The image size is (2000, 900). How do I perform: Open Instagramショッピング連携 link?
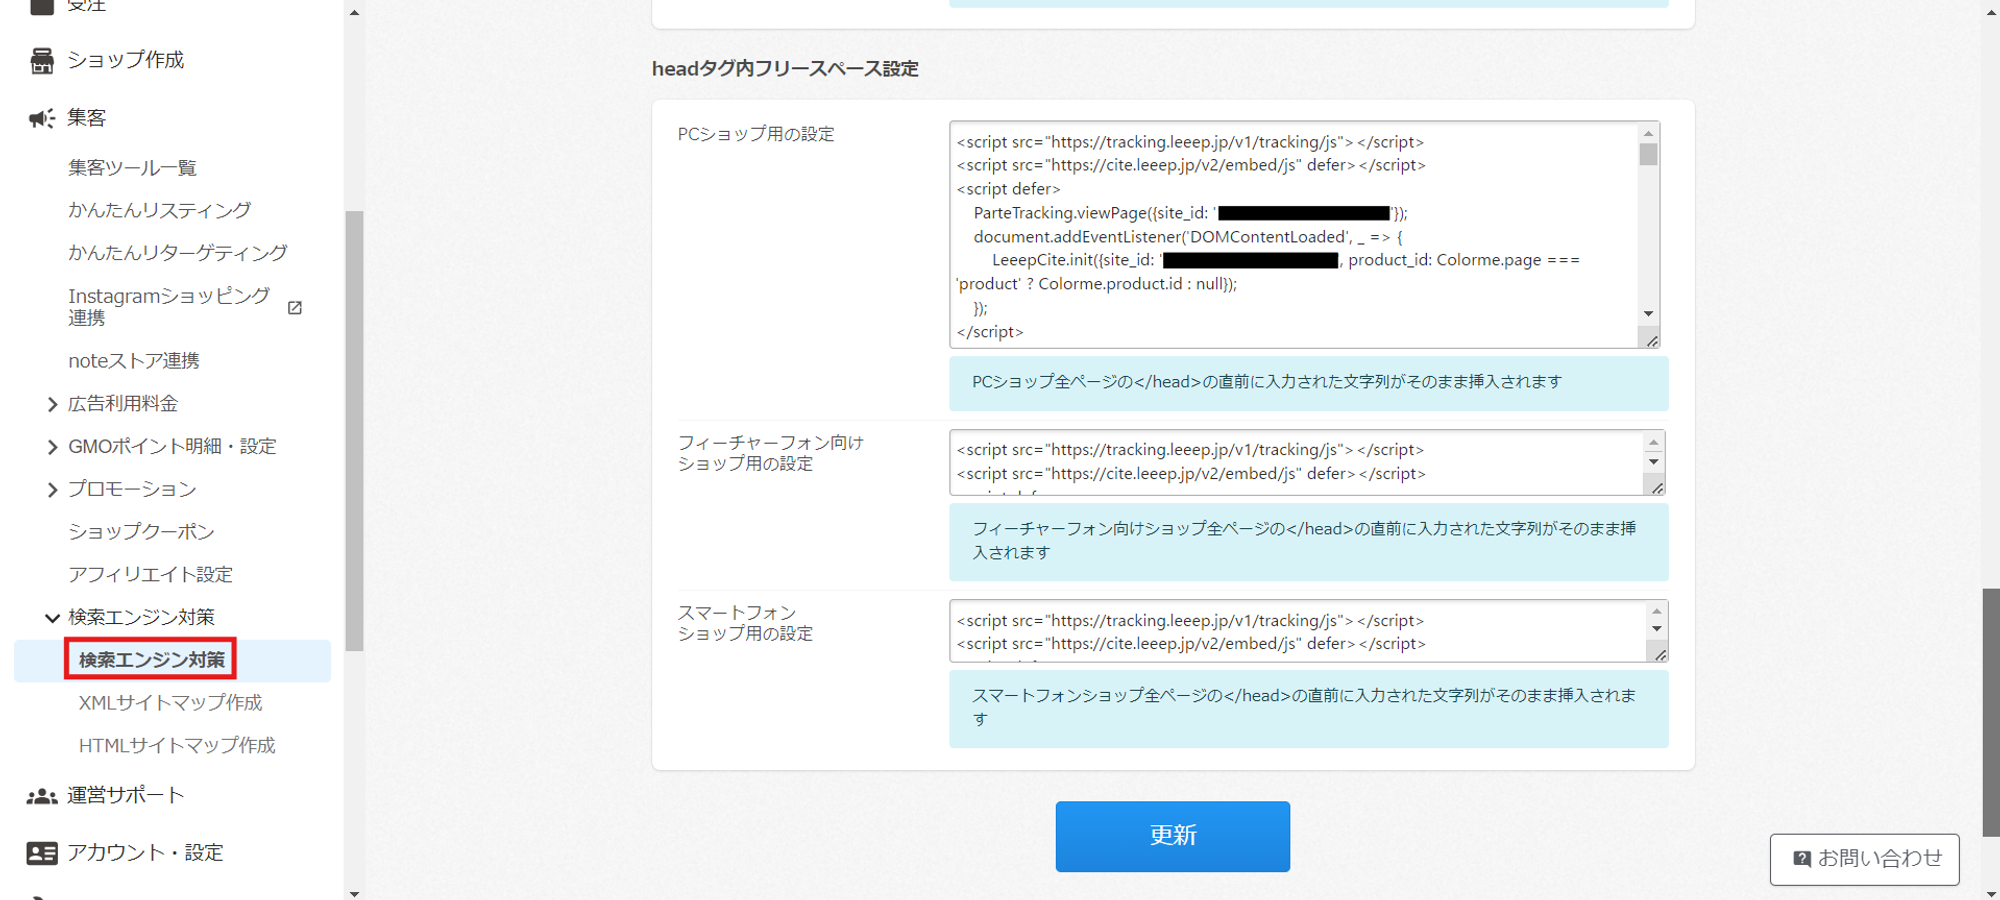pyautogui.click(x=169, y=307)
